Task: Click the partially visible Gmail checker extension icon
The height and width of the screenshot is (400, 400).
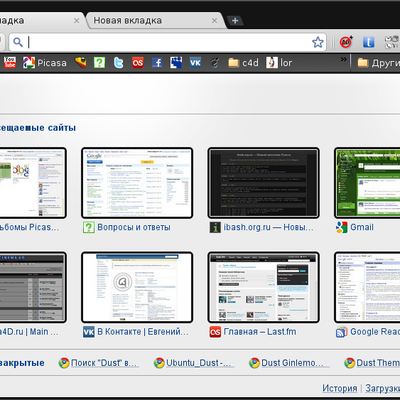Action: click(392, 42)
